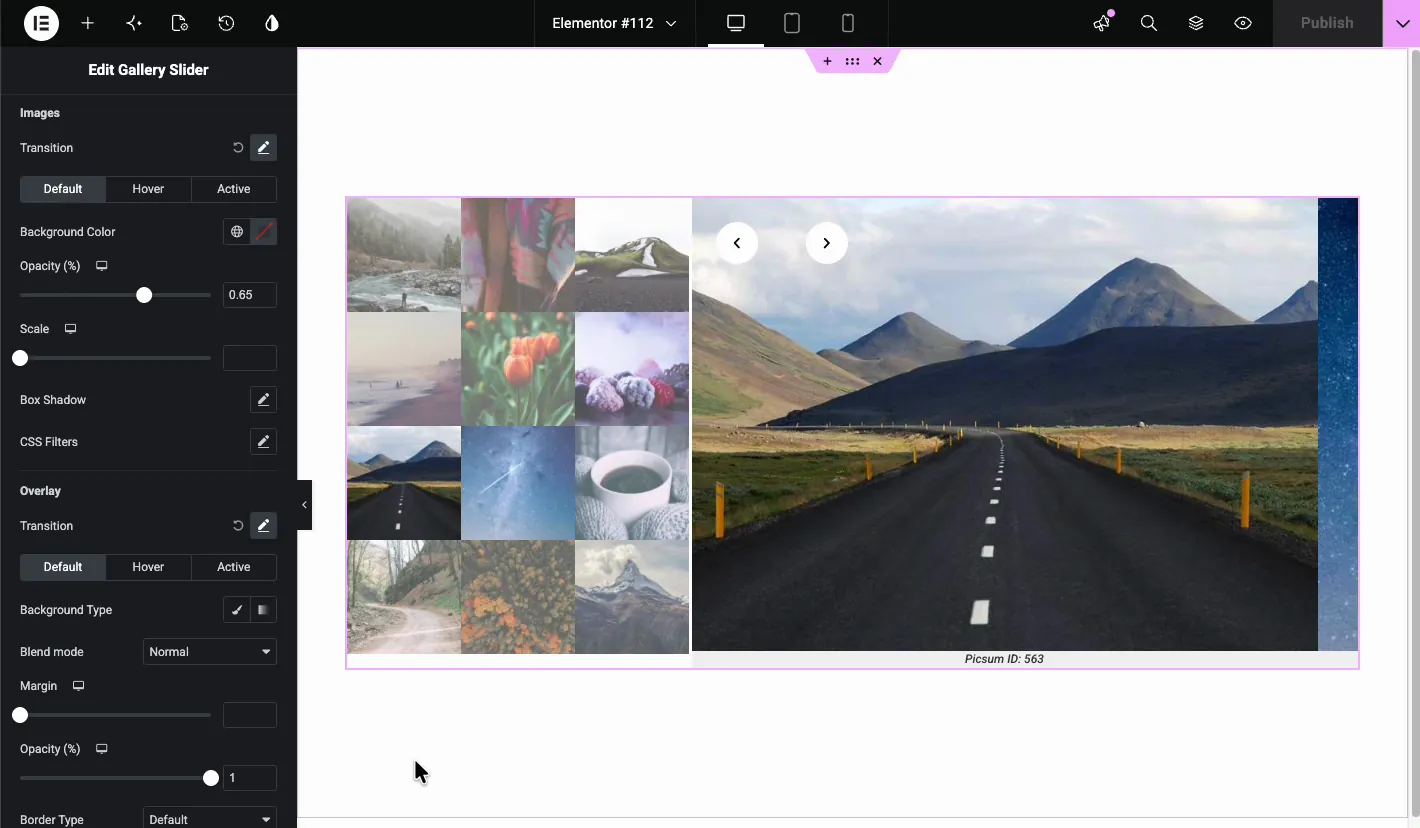Open the Elementor #112 document dropdown
Screen dimensions: 1420x828
(614, 23)
